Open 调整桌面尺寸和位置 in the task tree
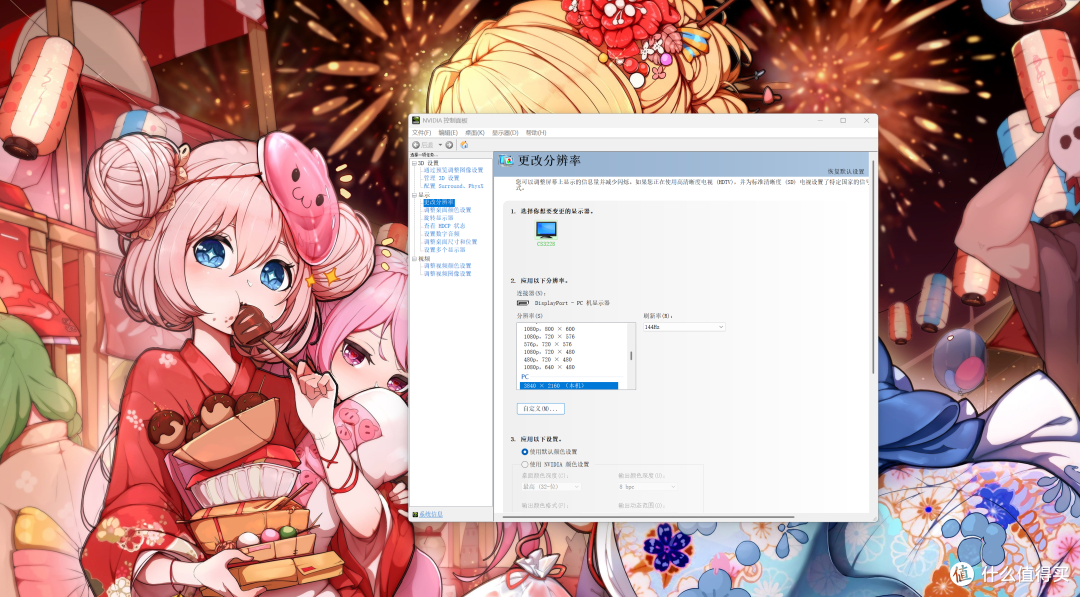This screenshot has width=1080, height=597. click(x=450, y=242)
